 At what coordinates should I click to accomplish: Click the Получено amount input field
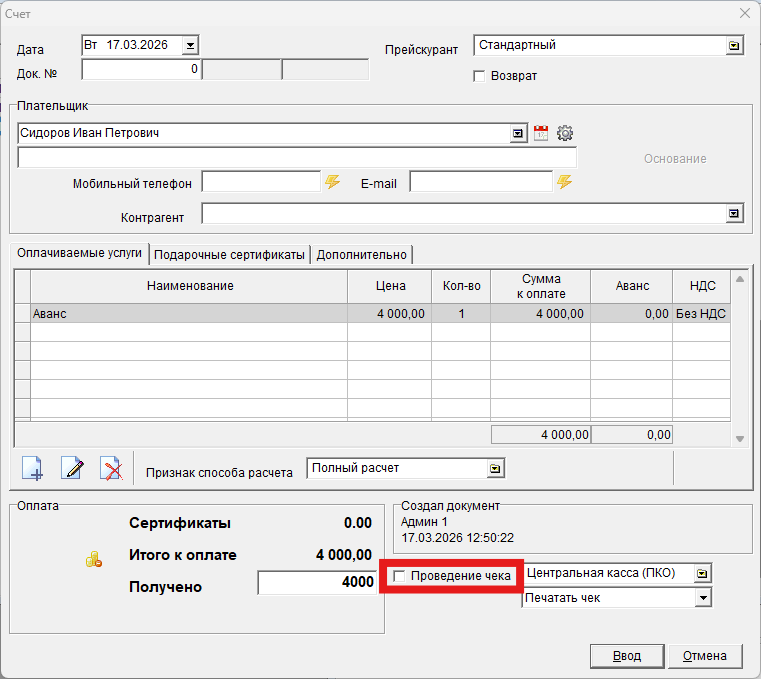317,583
